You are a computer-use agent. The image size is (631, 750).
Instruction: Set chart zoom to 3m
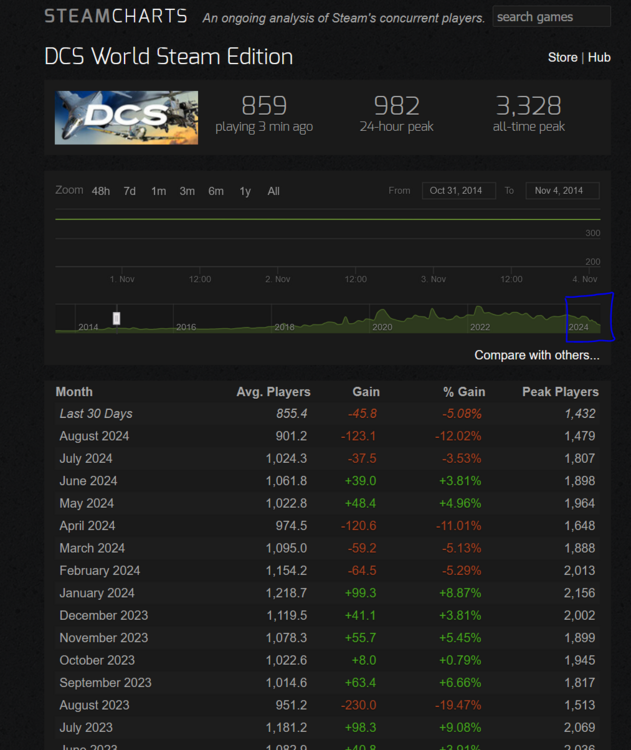(x=187, y=191)
